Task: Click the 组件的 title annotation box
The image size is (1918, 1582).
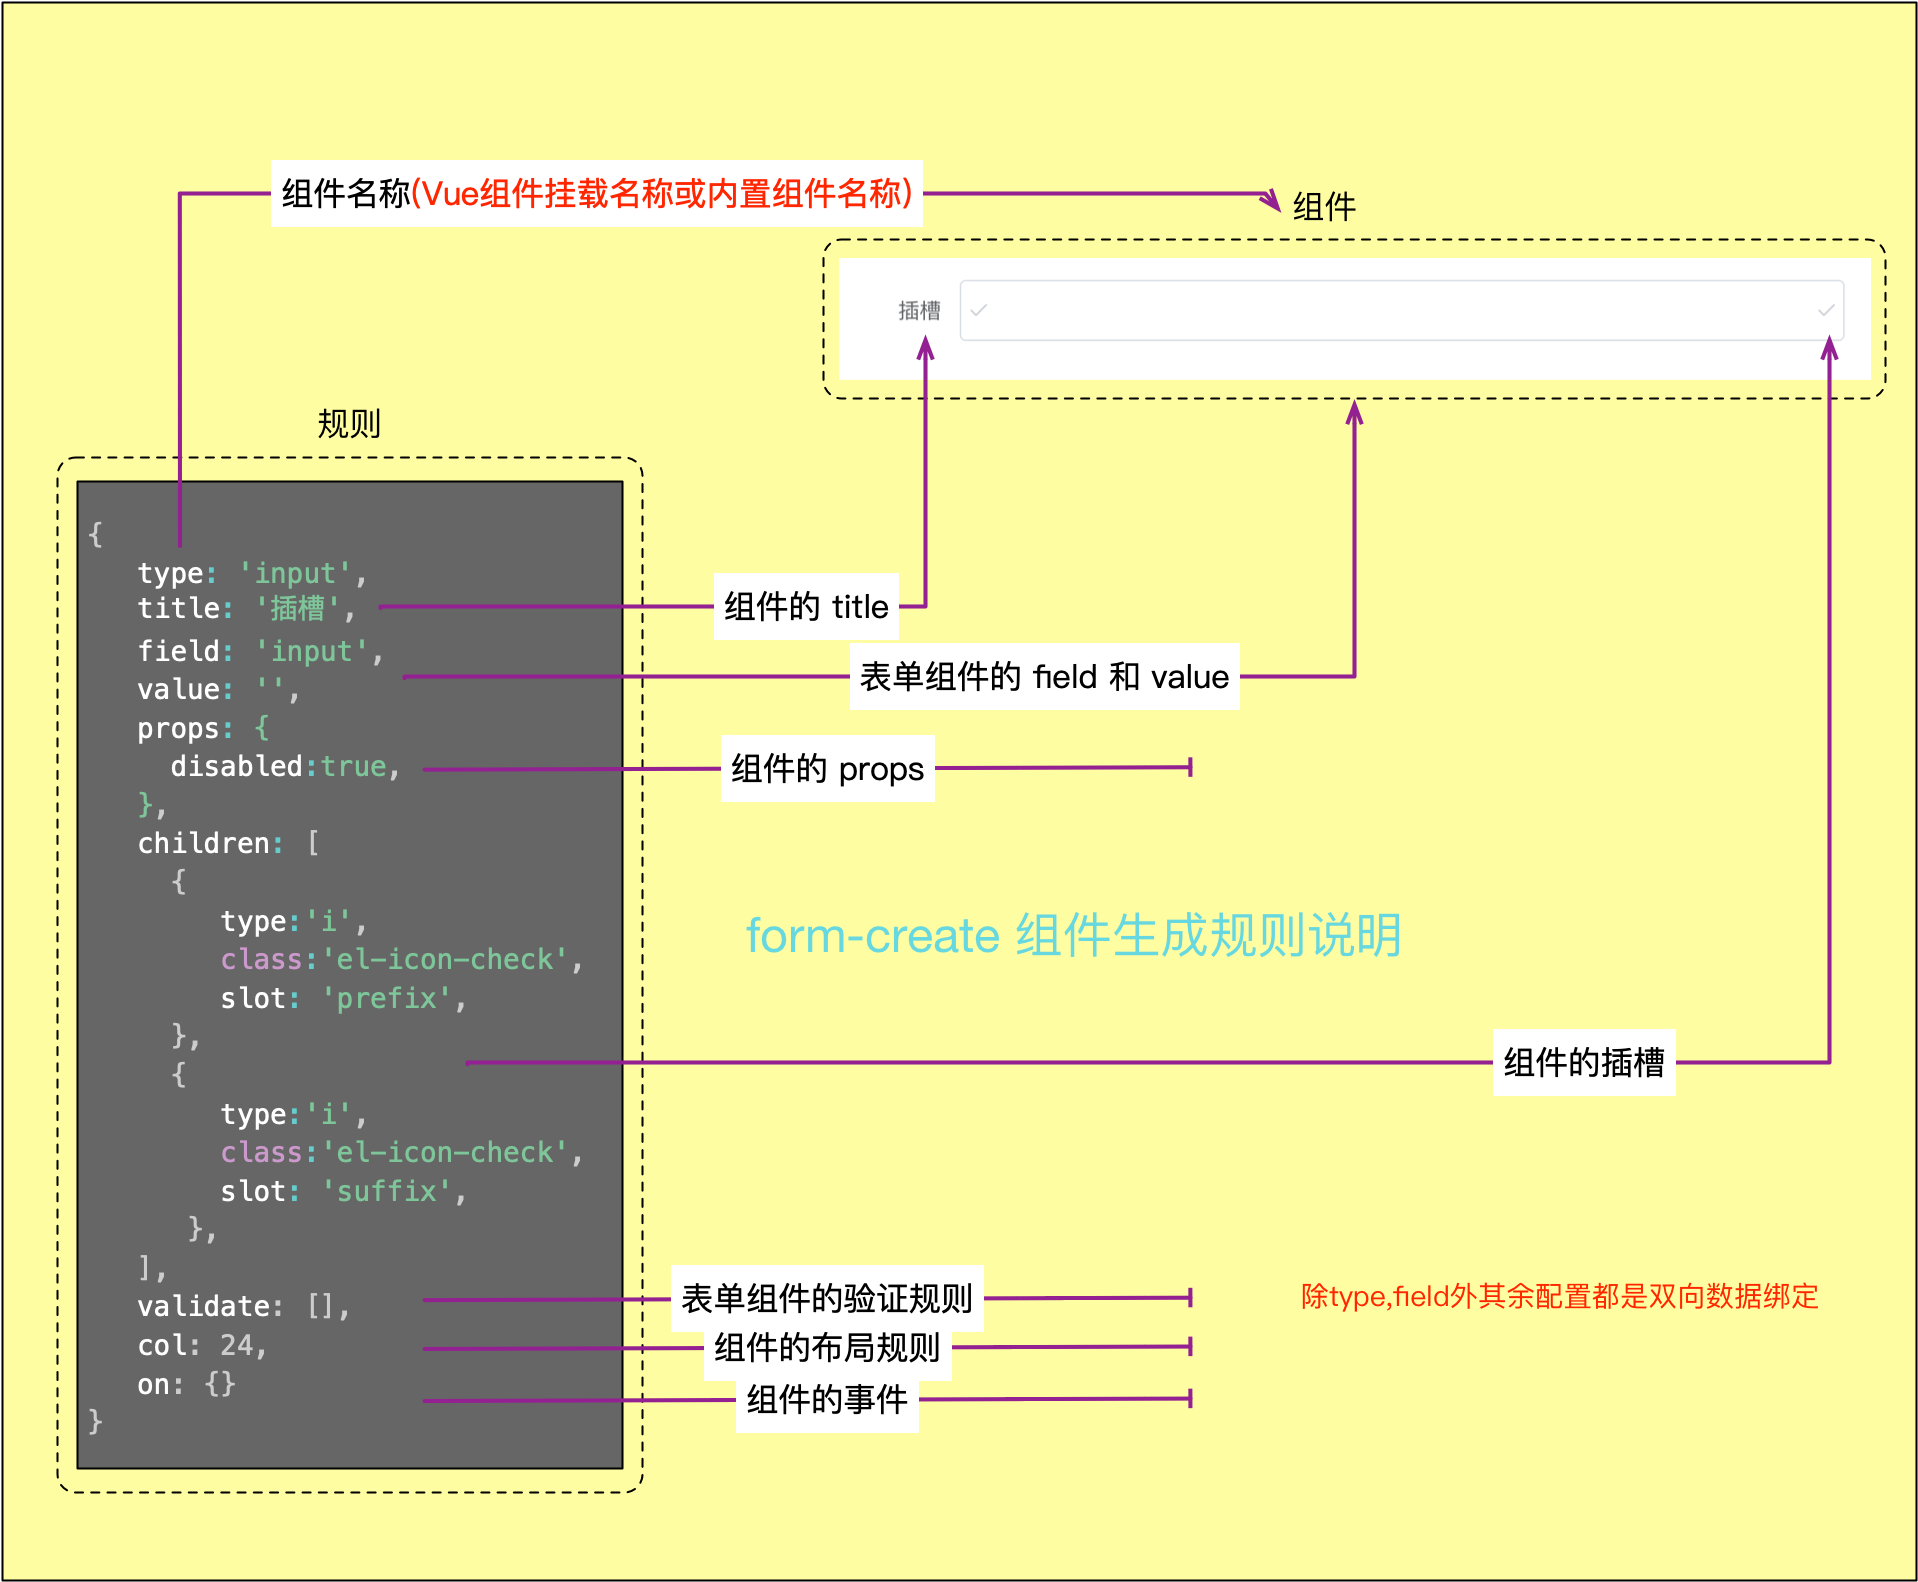Action: pyautogui.click(x=805, y=606)
